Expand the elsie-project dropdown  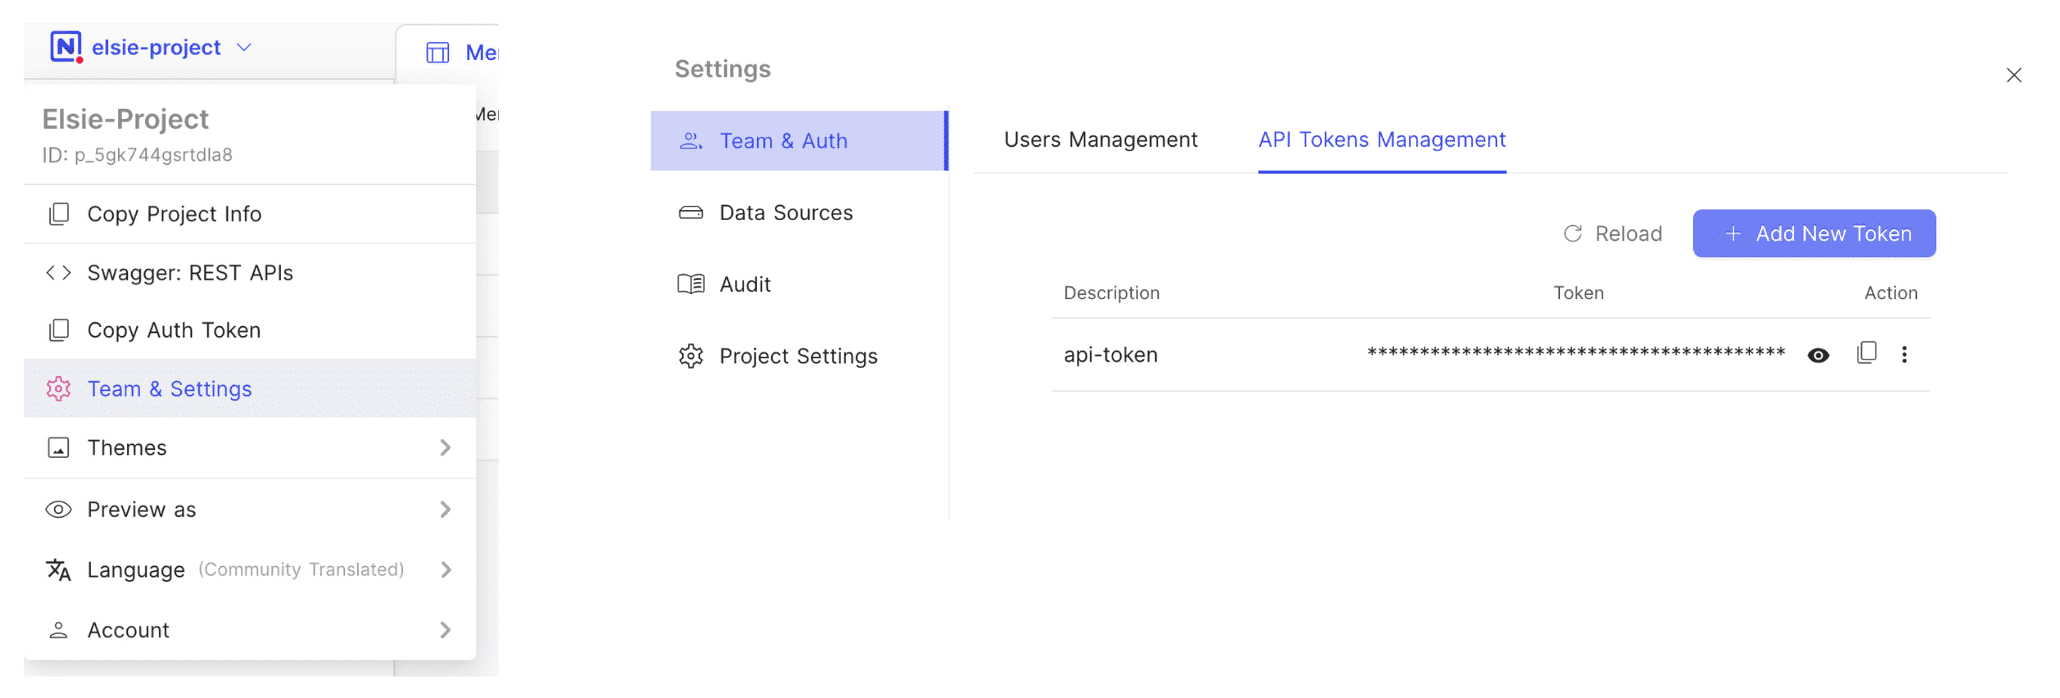[x=244, y=47]
